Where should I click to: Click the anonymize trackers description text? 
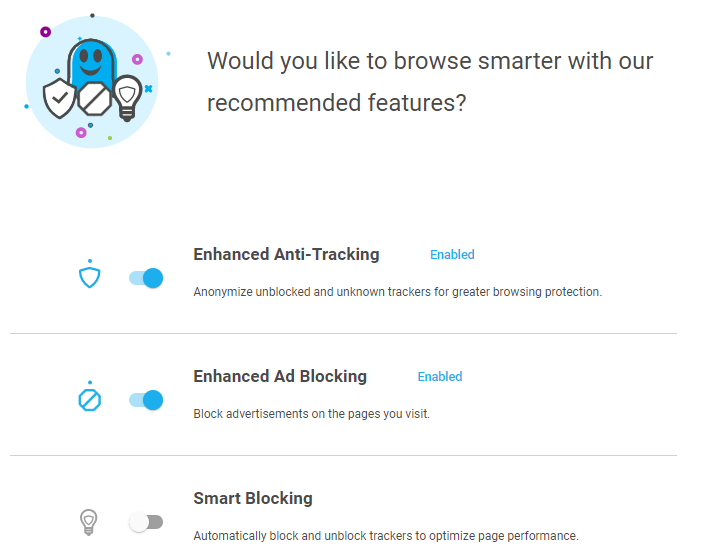pyautogui.click(x=397, y=292)
